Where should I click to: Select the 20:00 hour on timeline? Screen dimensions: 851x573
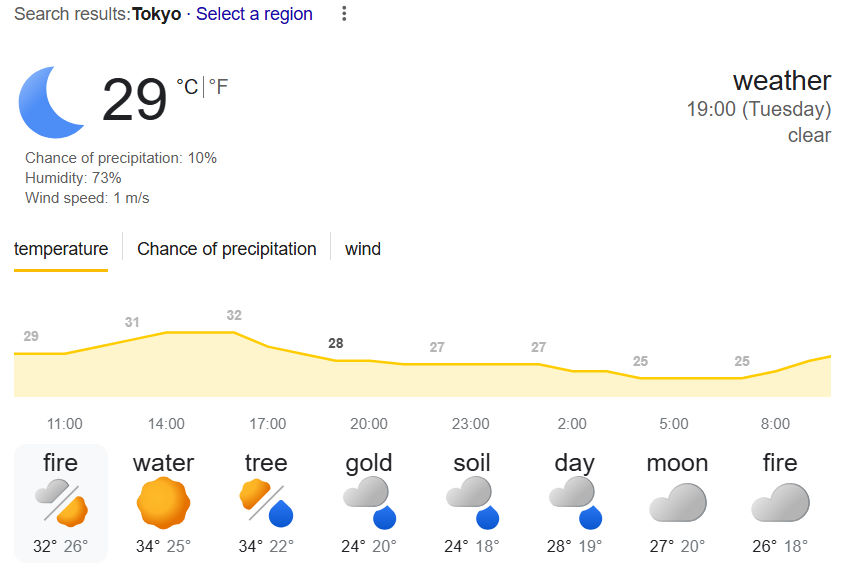369,424
